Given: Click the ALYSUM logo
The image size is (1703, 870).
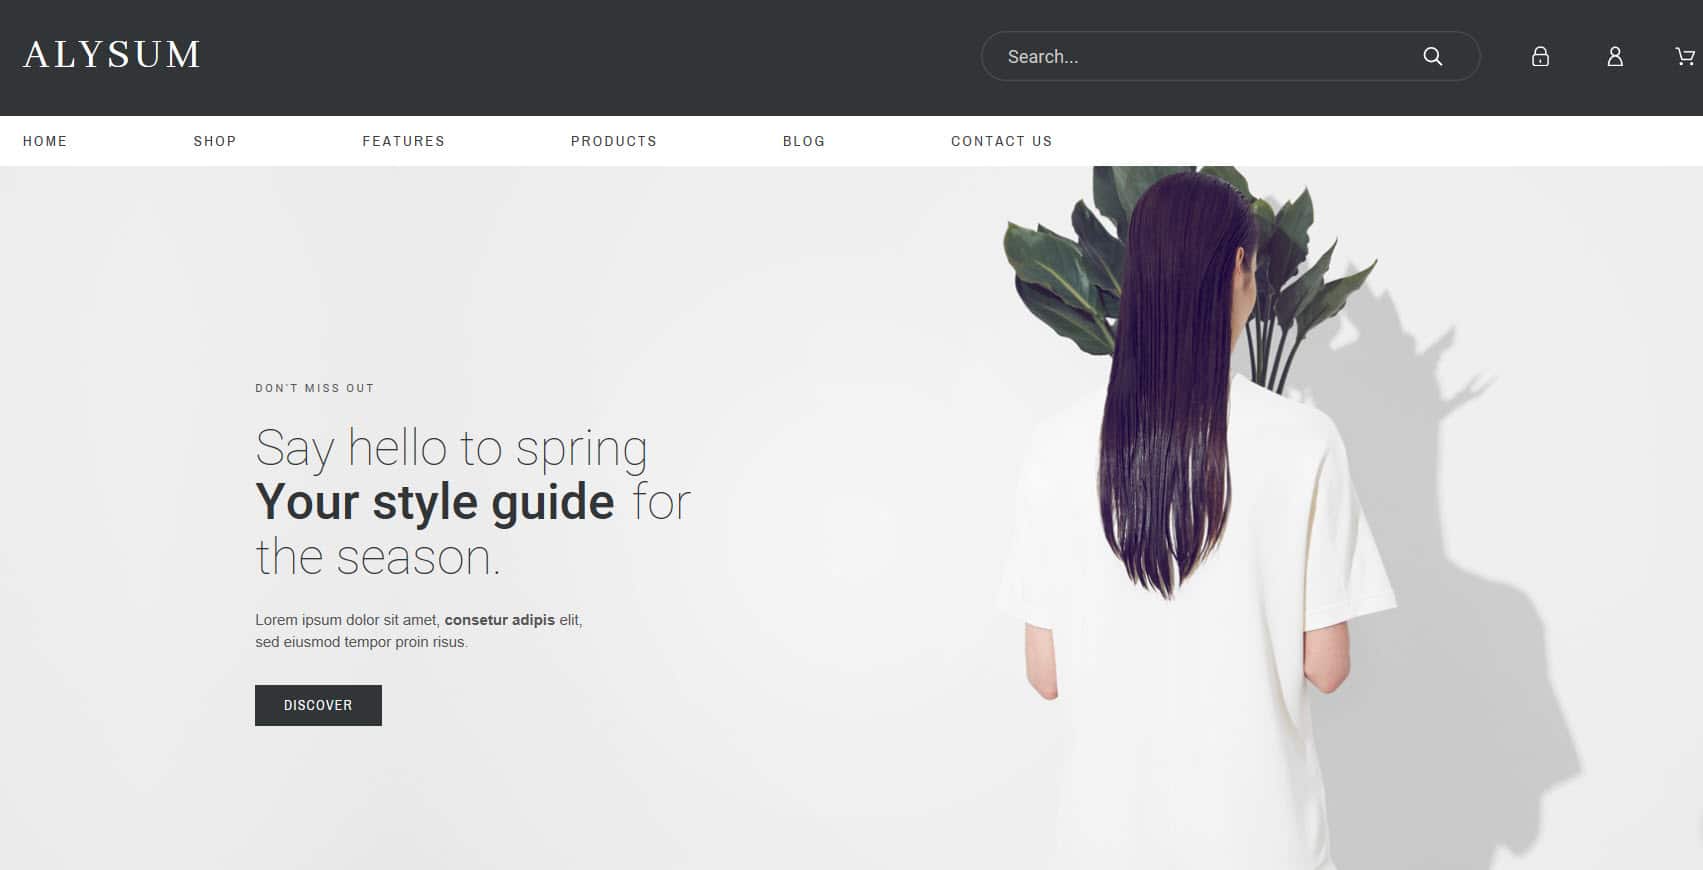Looking at the screenshot, I should (112, 55).
